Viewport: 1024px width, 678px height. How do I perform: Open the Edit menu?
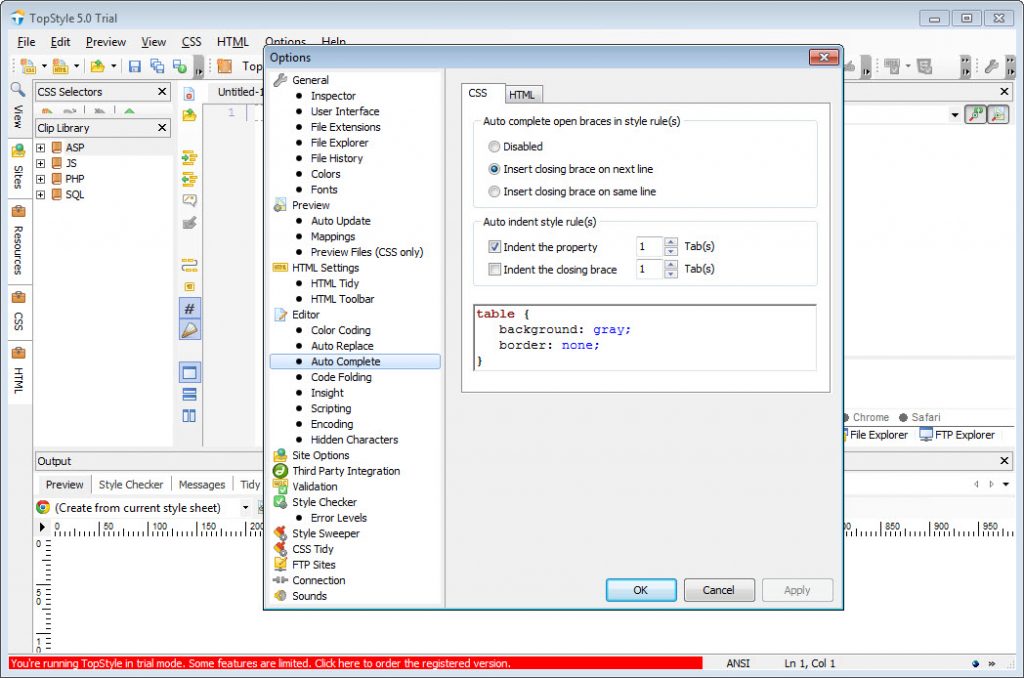(60, 42)
